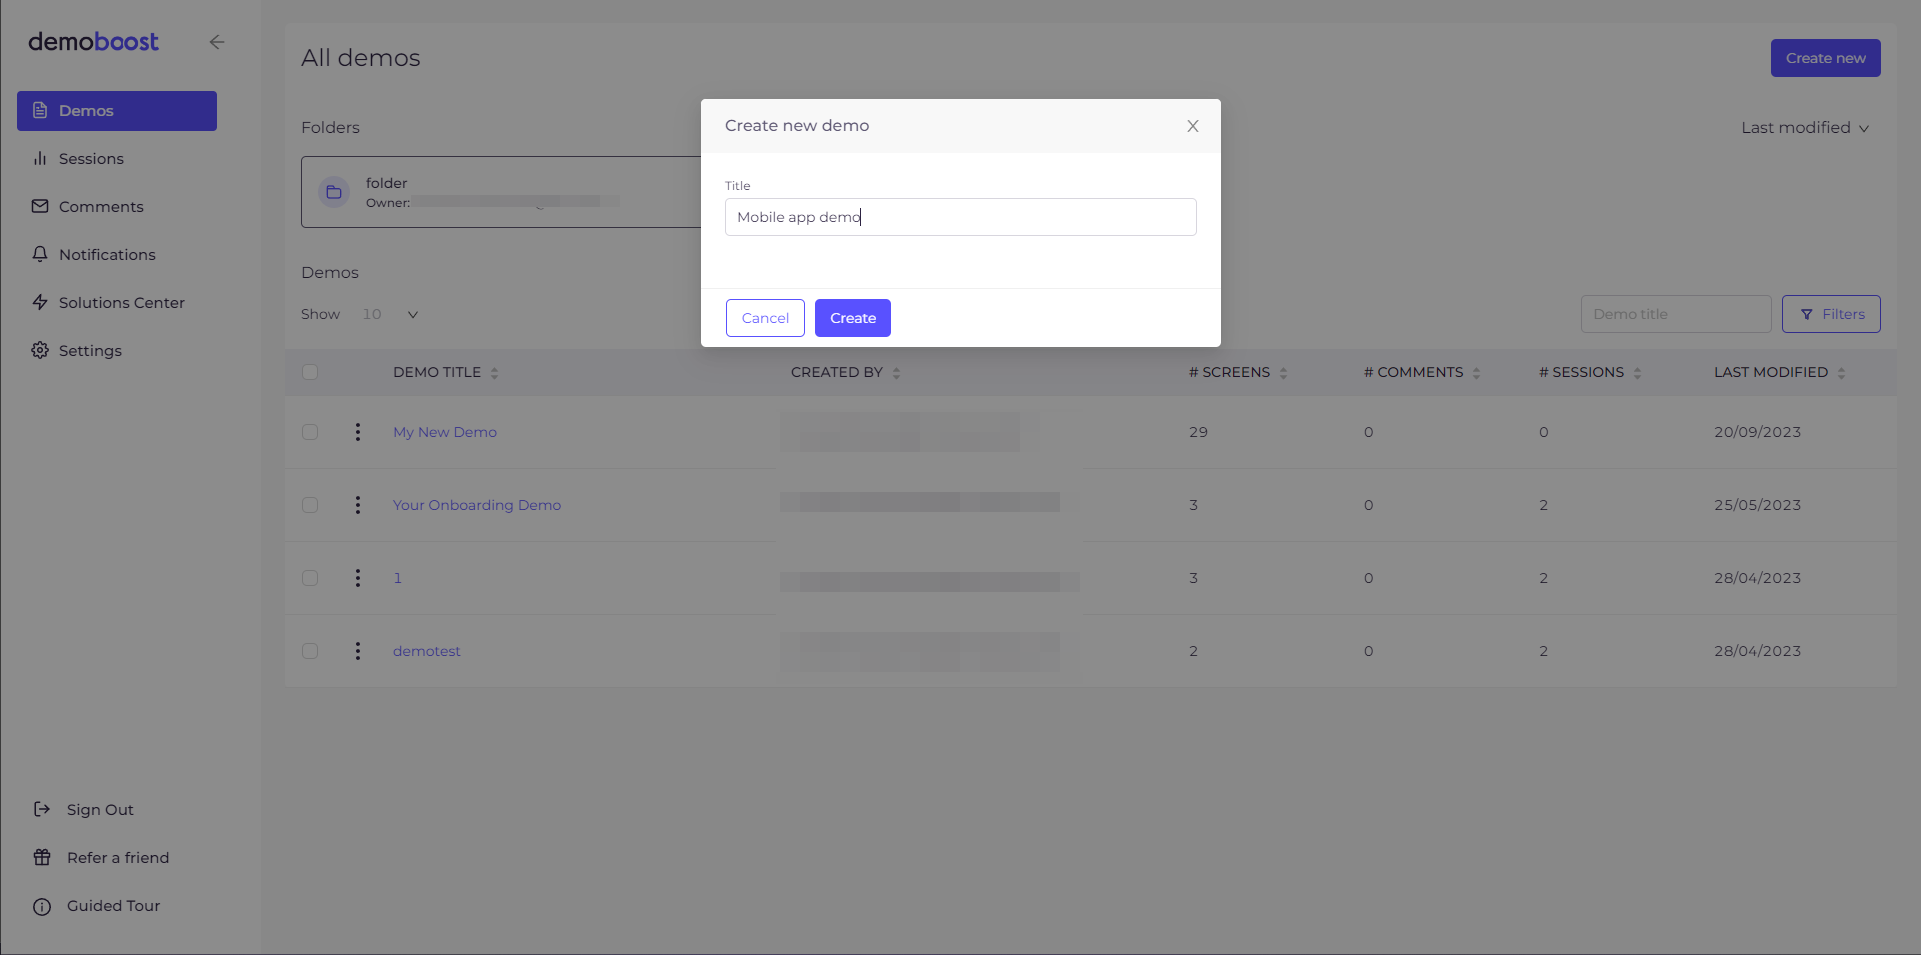Check the select-all checkbox in the table header

coord(310,371)
